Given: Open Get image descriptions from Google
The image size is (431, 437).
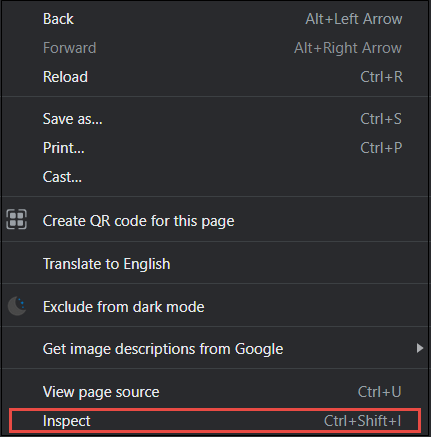Looking at the screenshot, I should pyautogui.click(x=215, y=349).
